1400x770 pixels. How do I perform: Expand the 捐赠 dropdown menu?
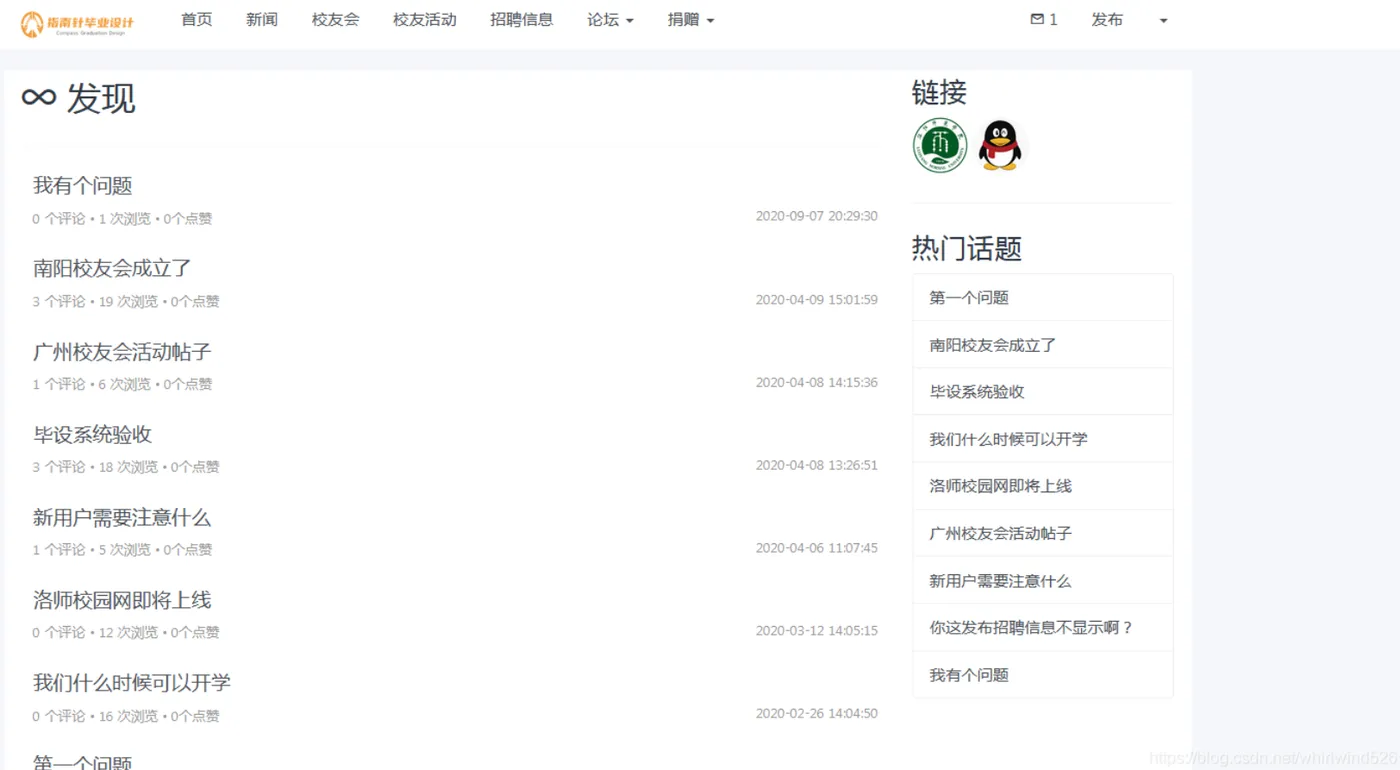691,20
